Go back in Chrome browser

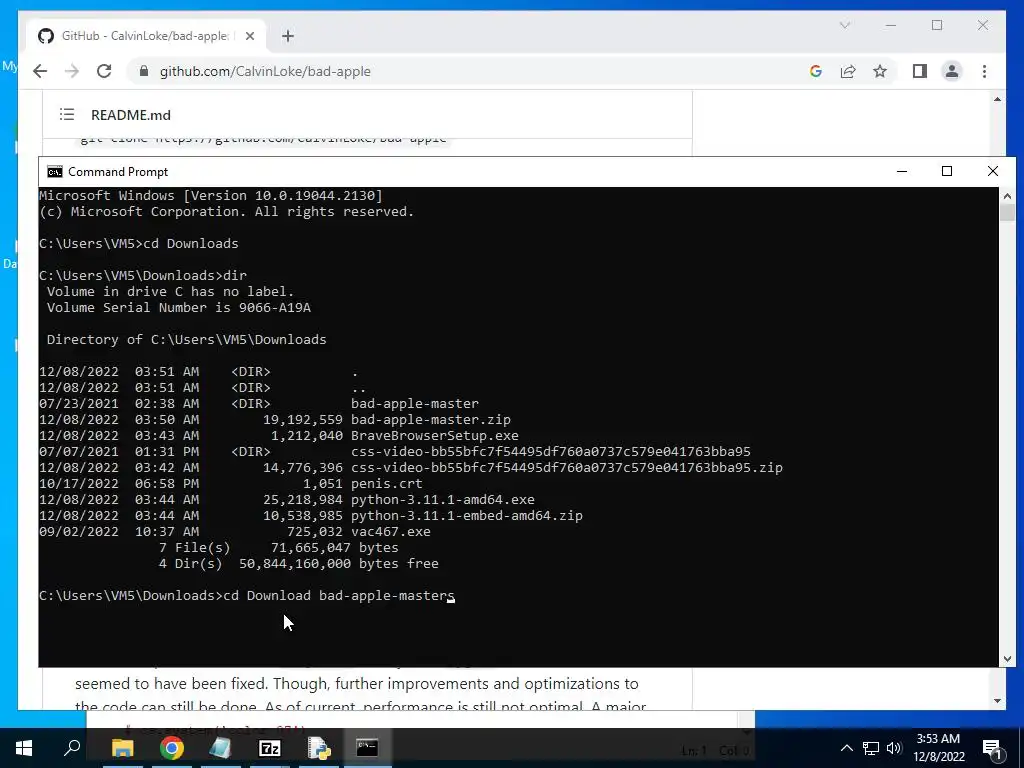[x=40, y=71]
